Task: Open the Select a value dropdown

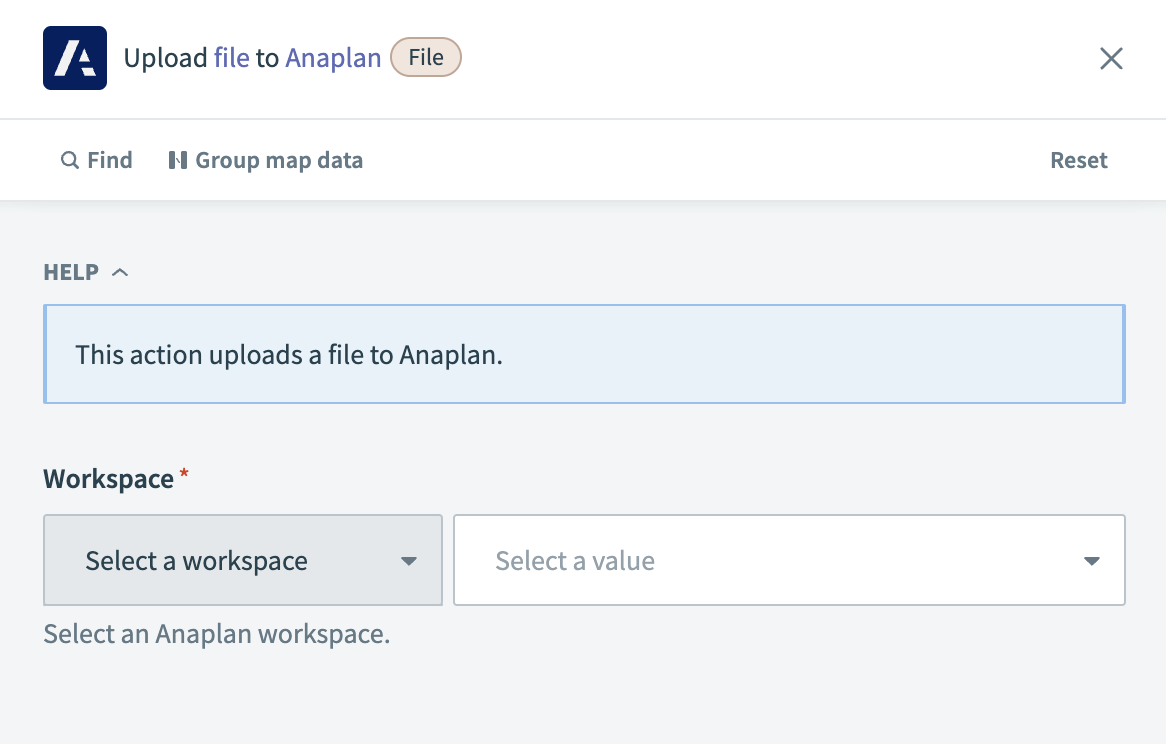Action: click(x=789, y=561)
